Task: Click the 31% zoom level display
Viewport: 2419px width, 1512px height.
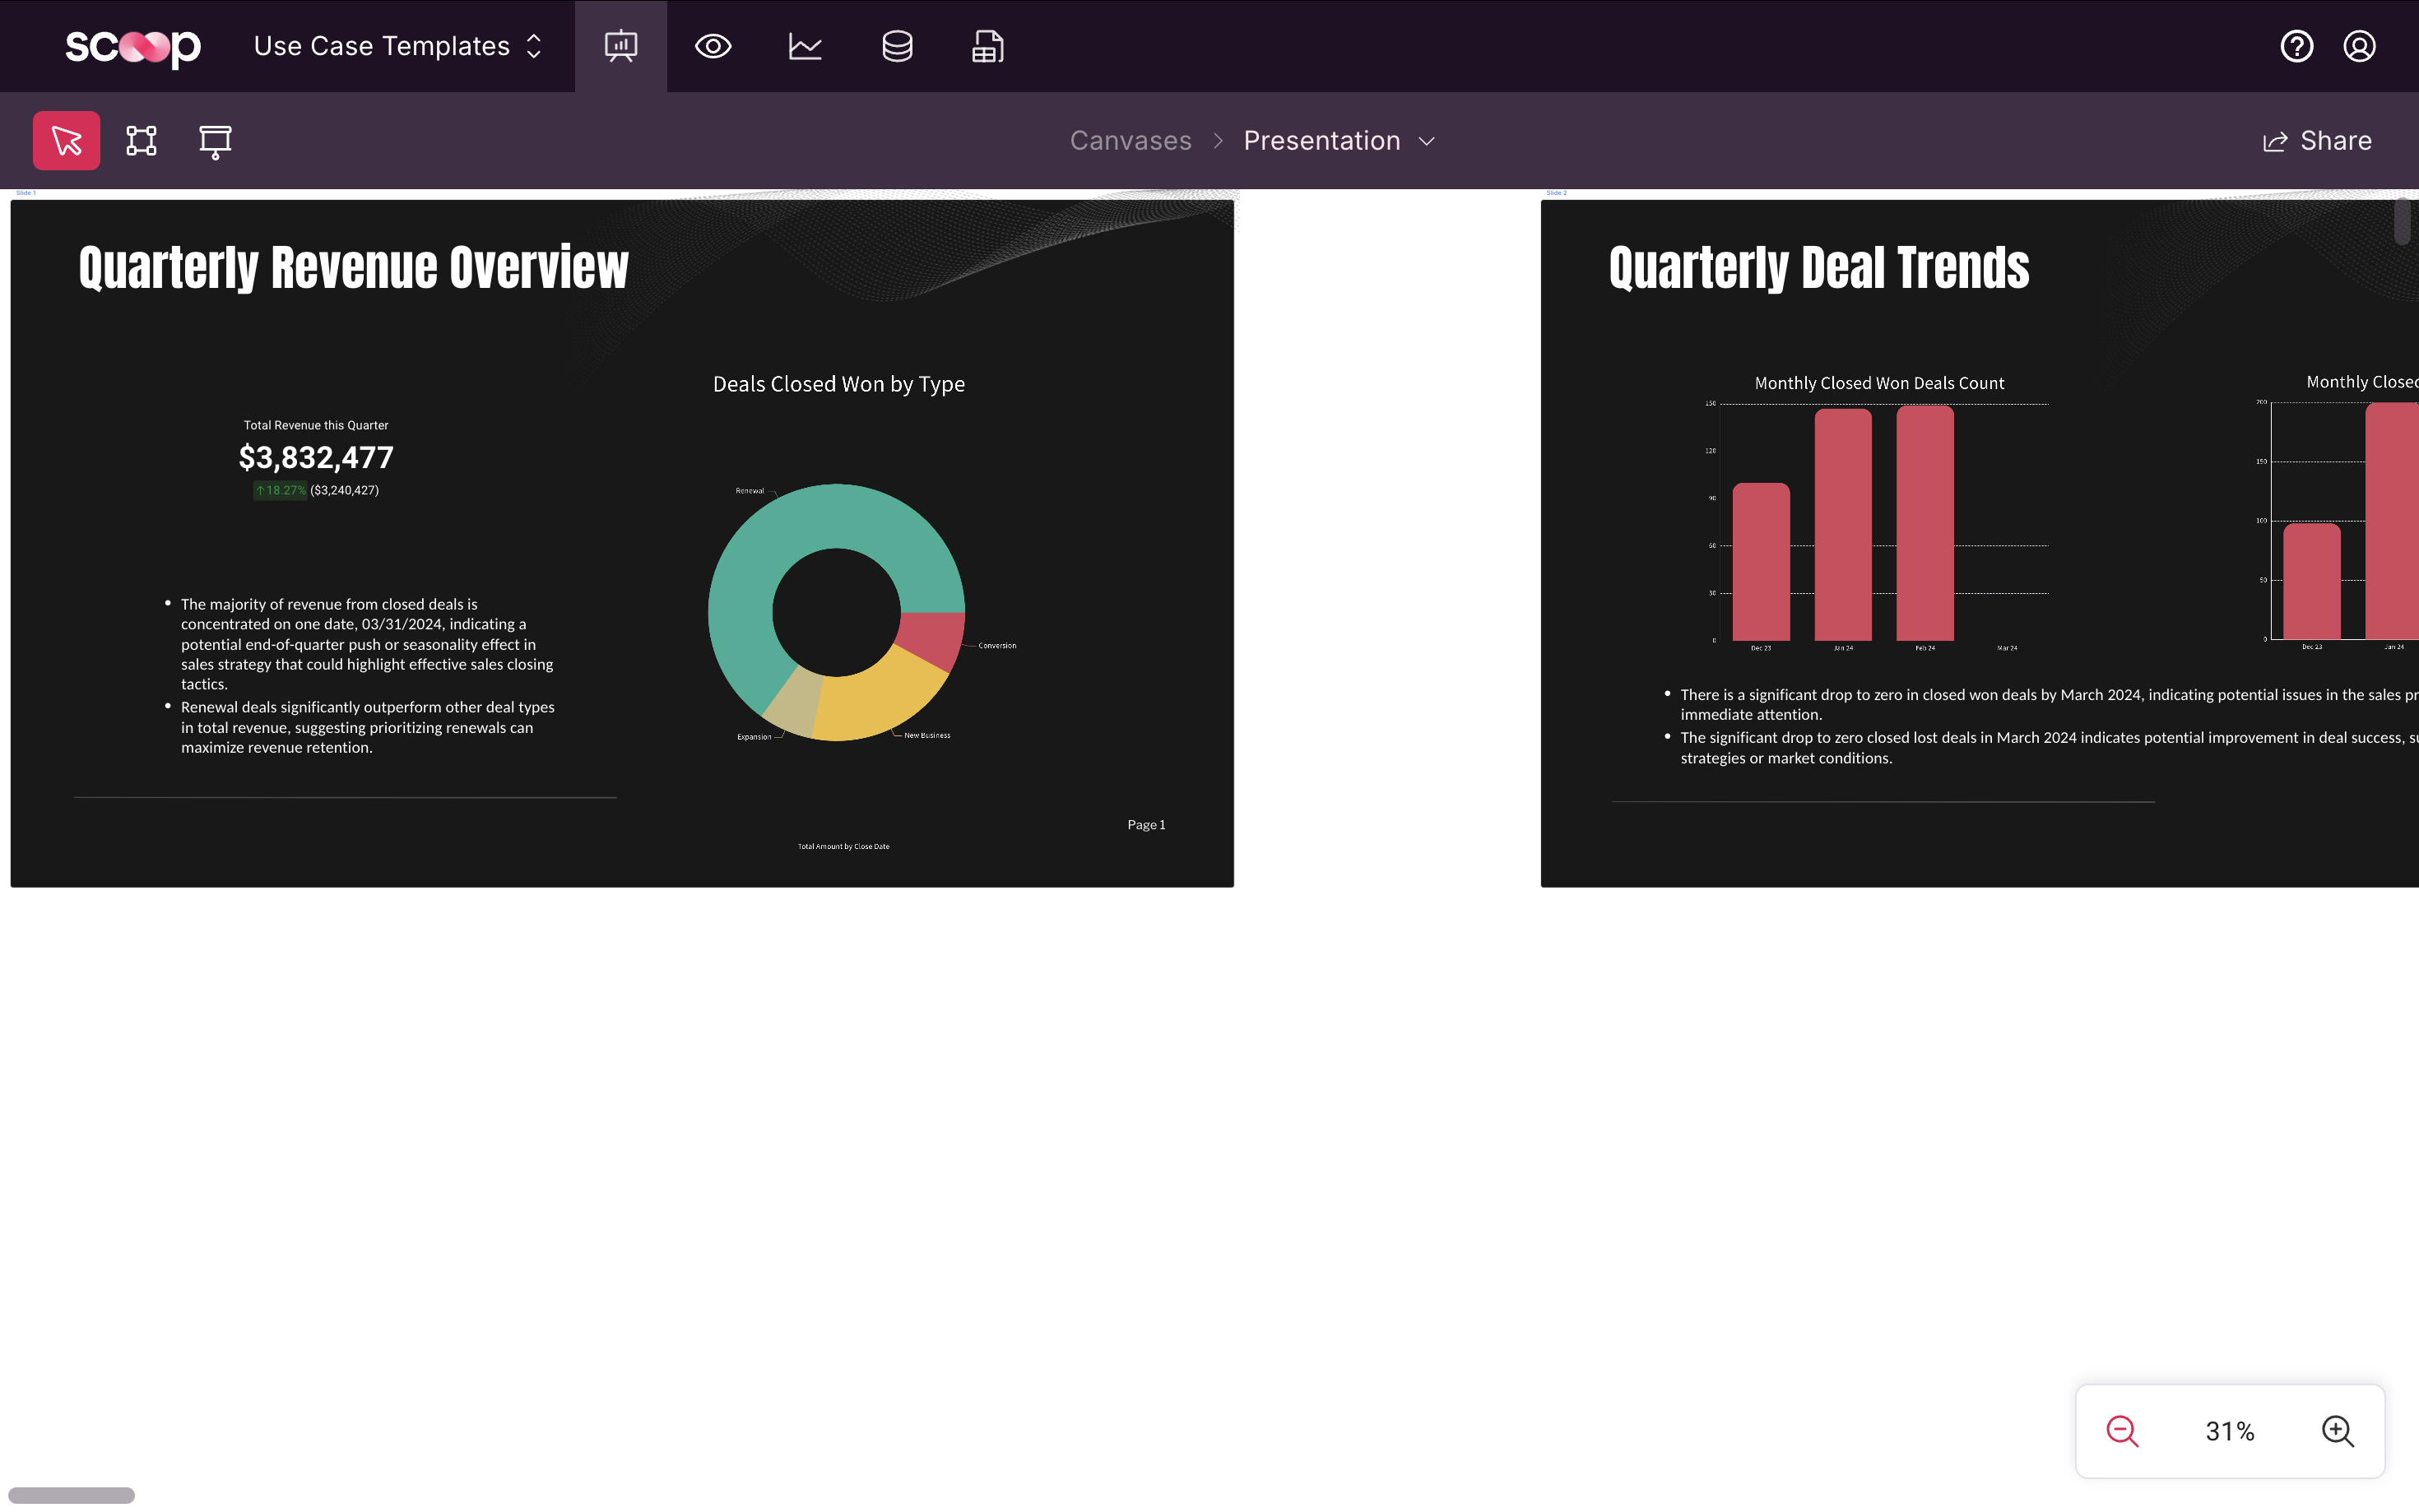Action: pyautogui.click(x=2229, y=1431)
